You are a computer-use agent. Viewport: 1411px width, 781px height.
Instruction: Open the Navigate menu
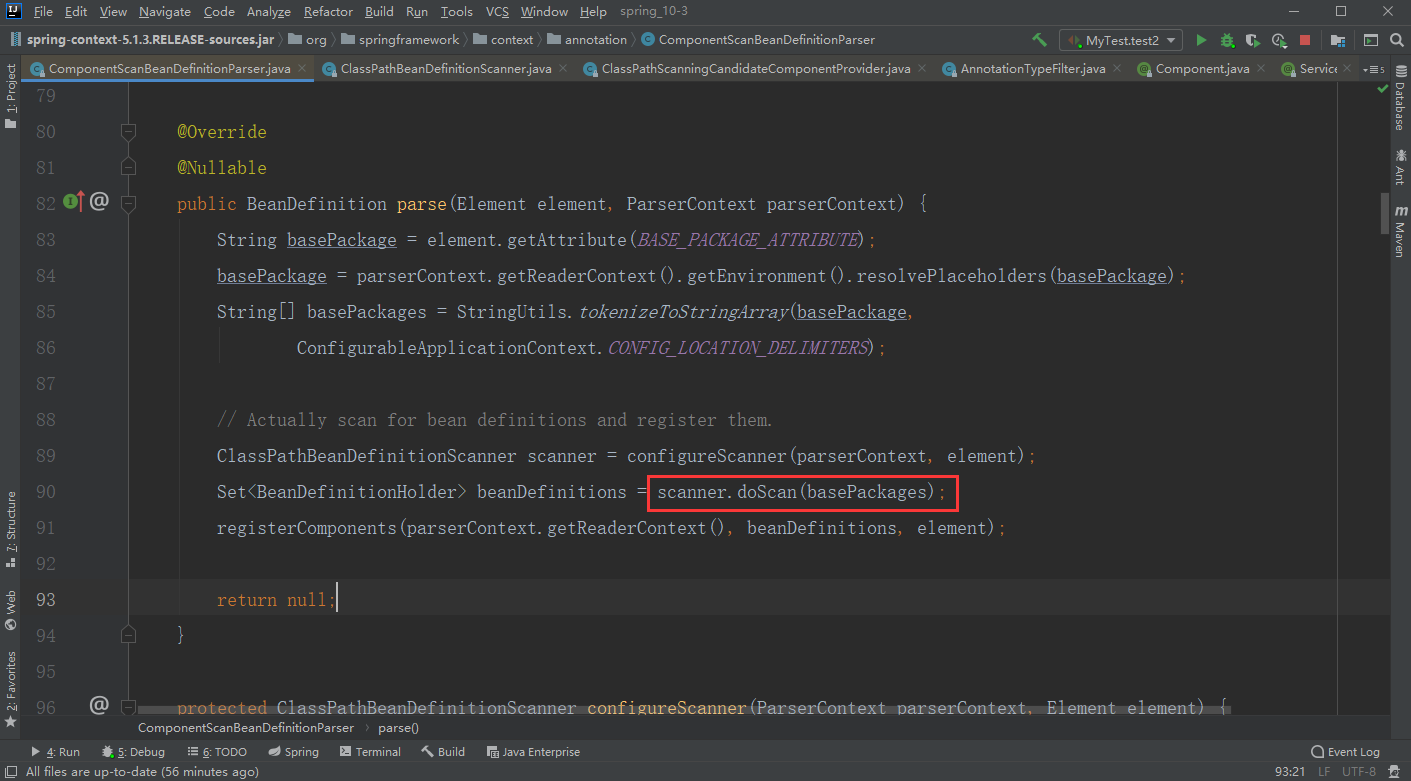(165, 12)
